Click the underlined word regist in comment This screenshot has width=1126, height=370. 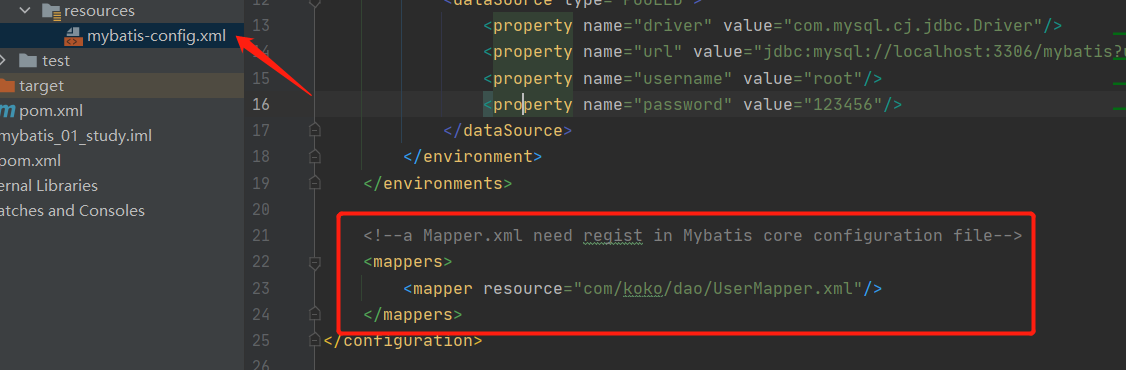click(613, 236)
